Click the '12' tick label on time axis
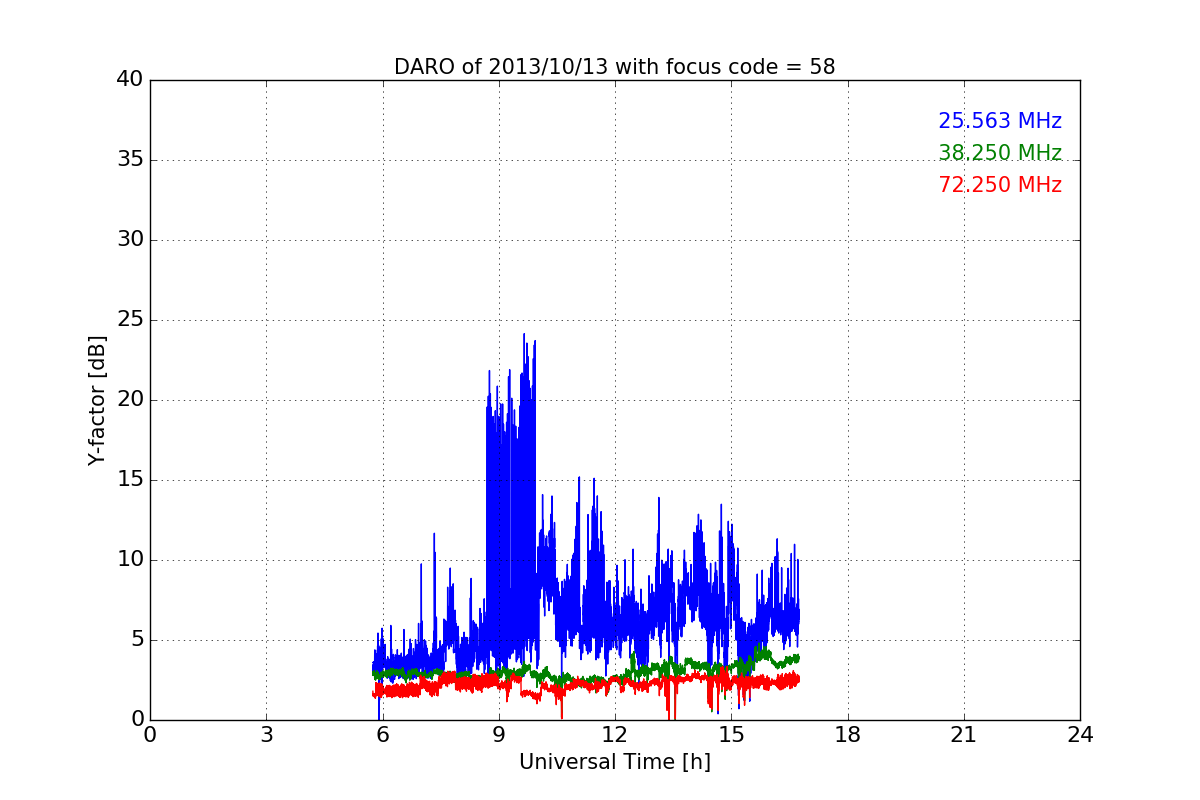The height and width of the screenshot is (800, 1200). tap(615, 735)
